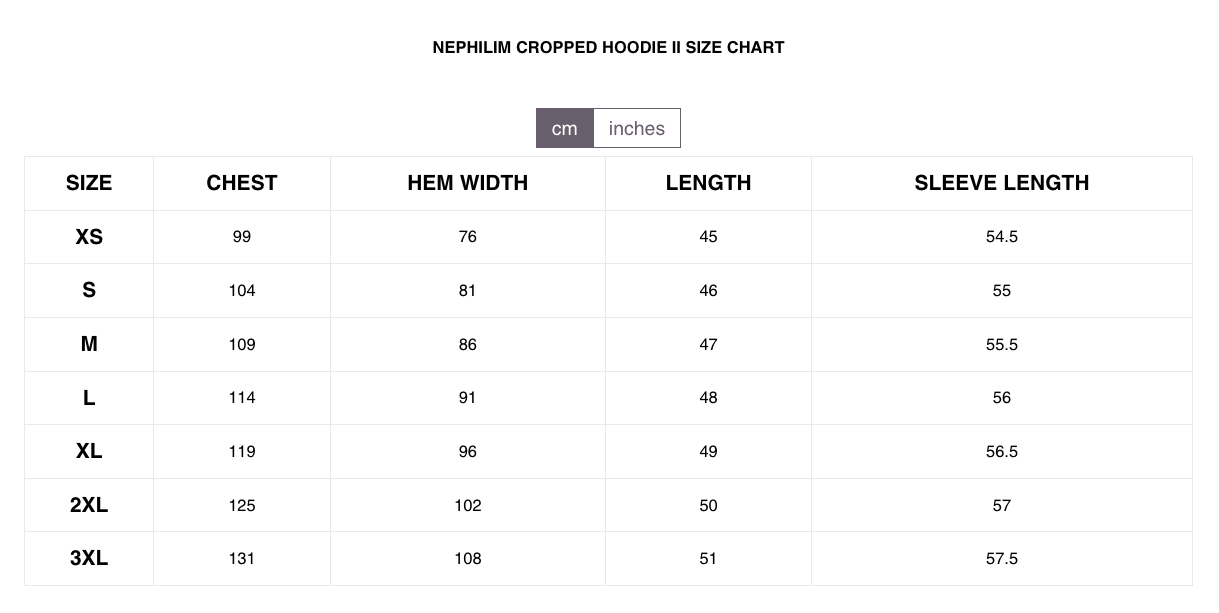Click the XS sleeve length value 54.5

point(1001,237)
